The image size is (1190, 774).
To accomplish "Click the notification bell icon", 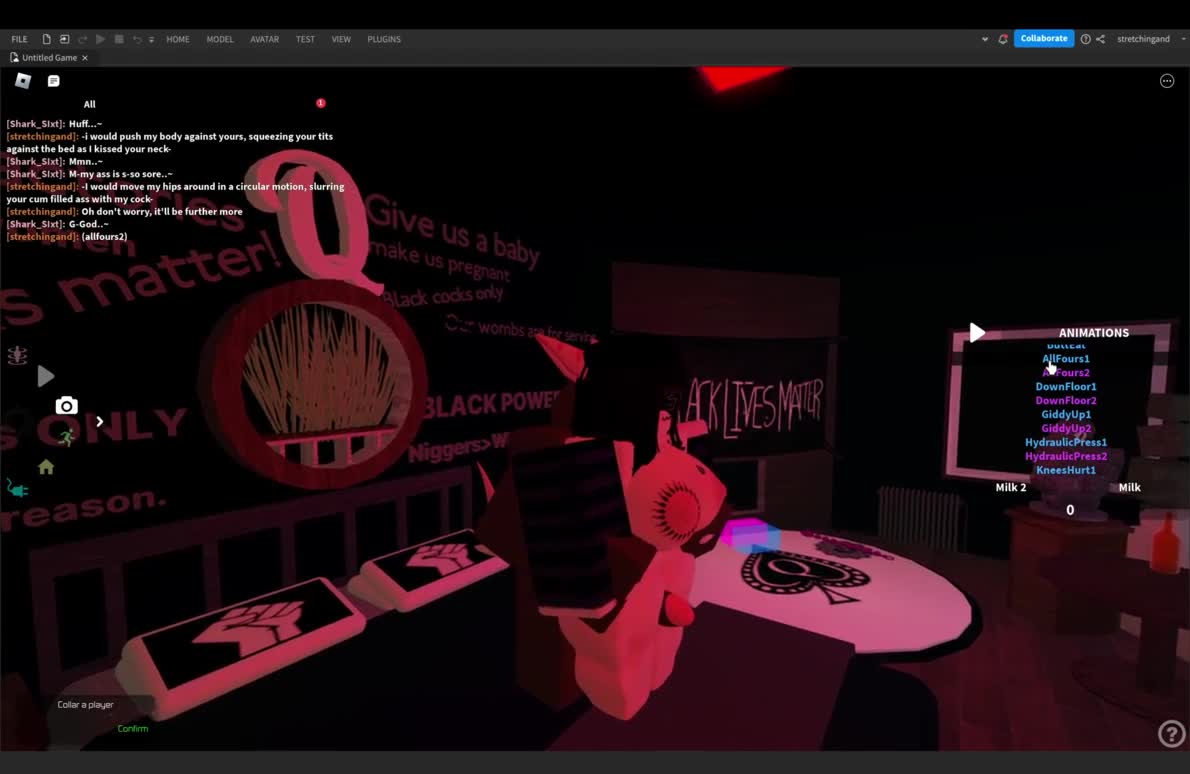I will [x=1003, y=39].
